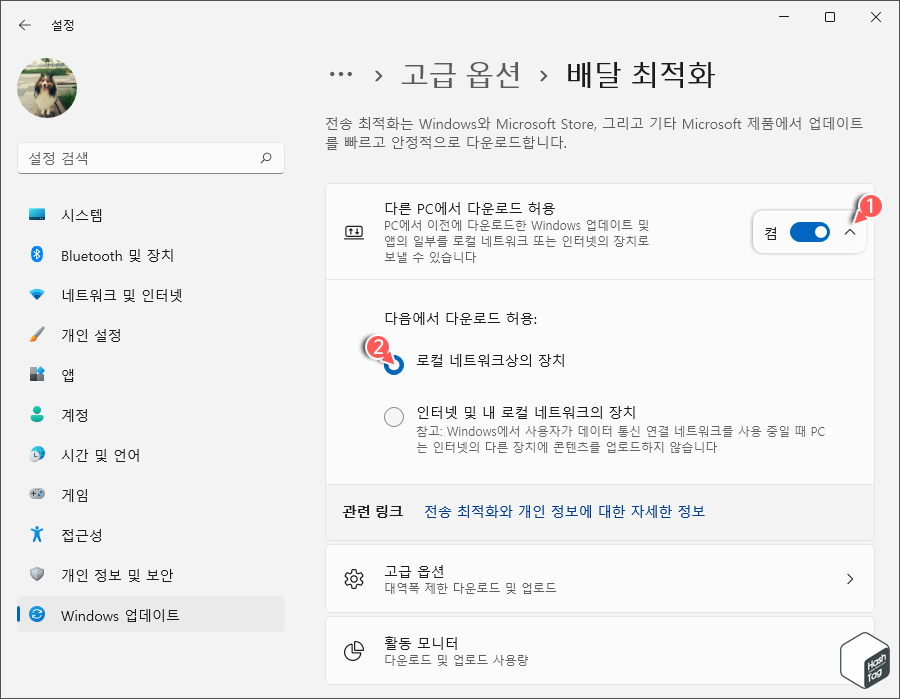Screen dimensions: 900x699
Task: Open the 계정 settings page
Action: click(75, 415)
